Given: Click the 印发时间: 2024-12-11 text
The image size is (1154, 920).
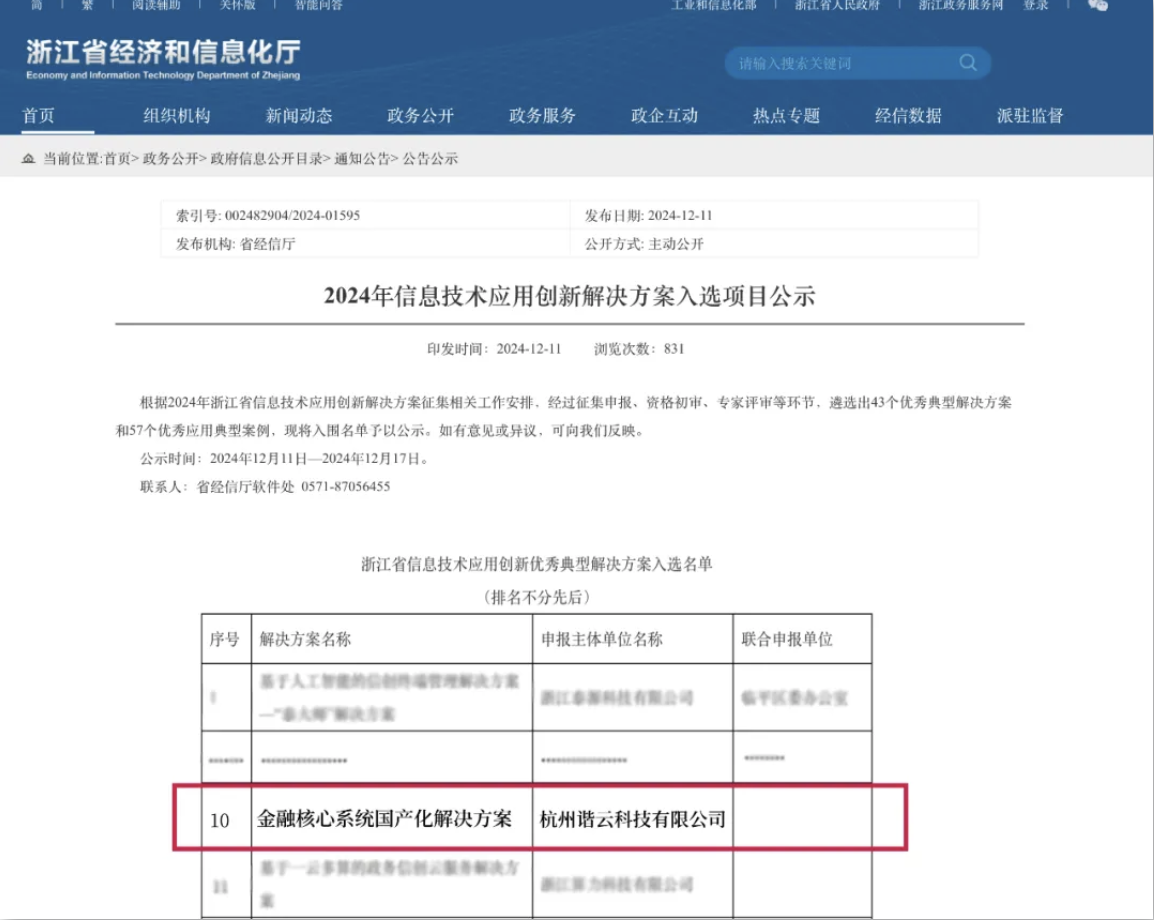Looking at the screenshot, I should tap(494, 349).
